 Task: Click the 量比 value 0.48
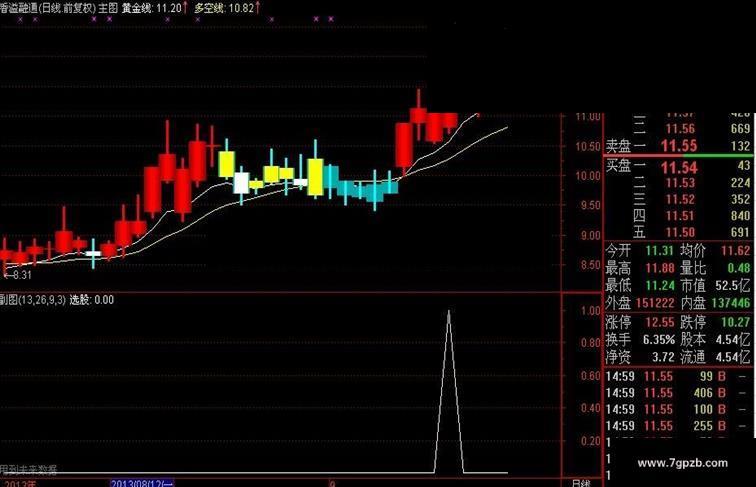(x=739, y=268)
